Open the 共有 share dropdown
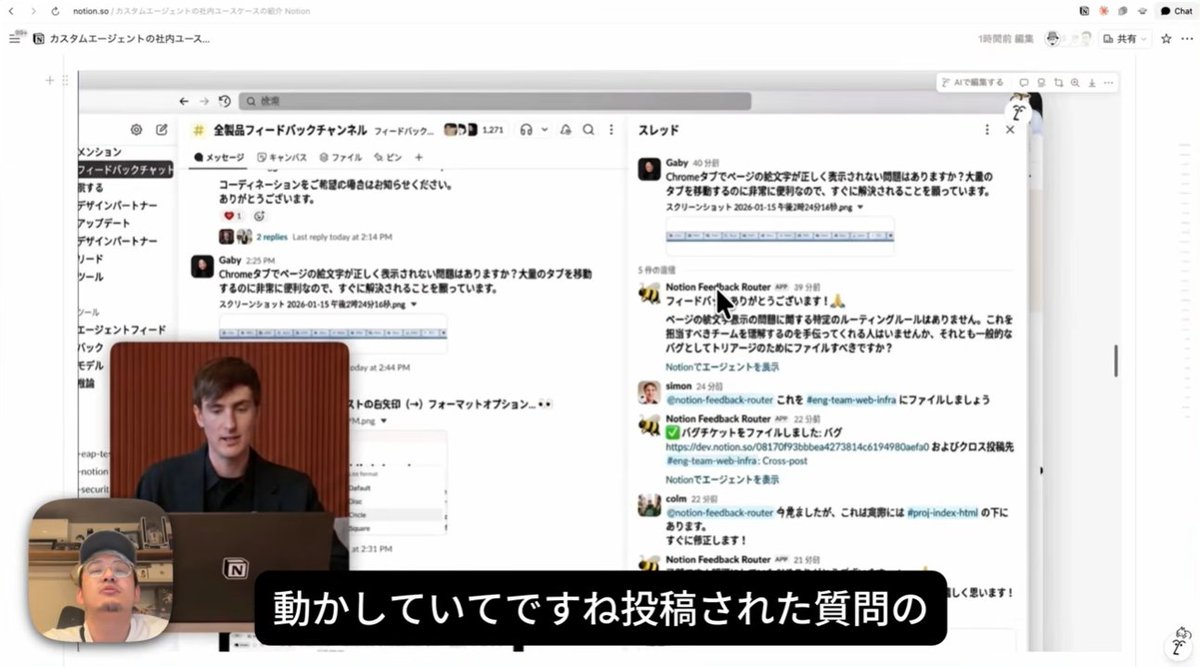Viewport: 1200px width, 667px height. (1125, 39)
